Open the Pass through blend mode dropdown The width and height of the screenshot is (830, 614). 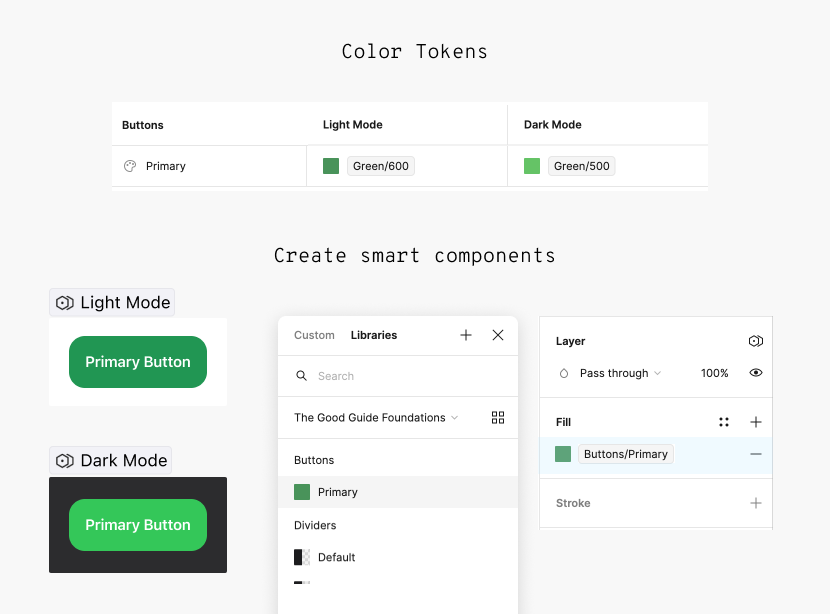(x=620, y=373)
